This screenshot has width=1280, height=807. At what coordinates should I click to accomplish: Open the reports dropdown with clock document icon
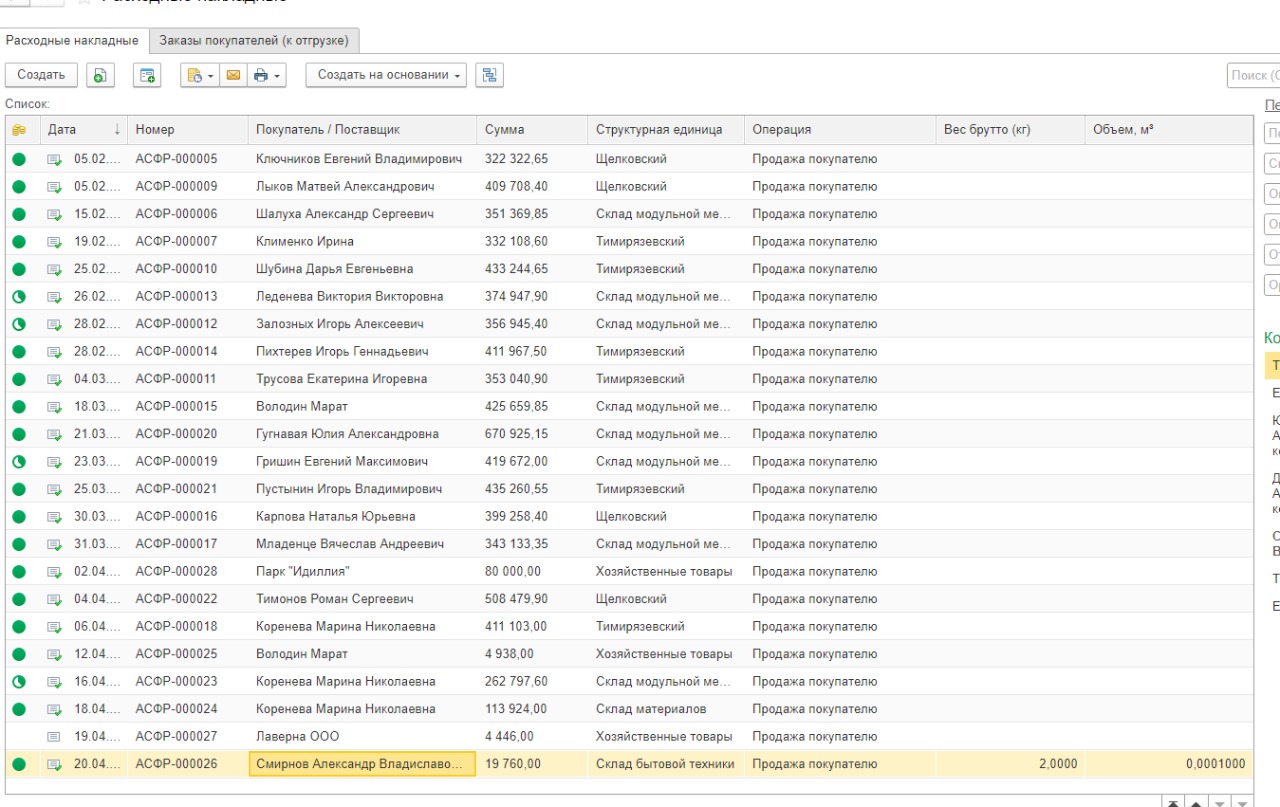(198, 75)
